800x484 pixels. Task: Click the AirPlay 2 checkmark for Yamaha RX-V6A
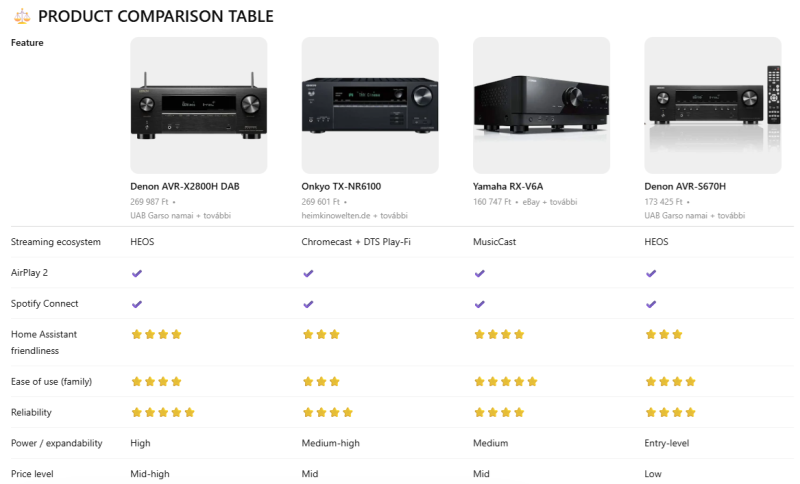(x=479, y=273)
